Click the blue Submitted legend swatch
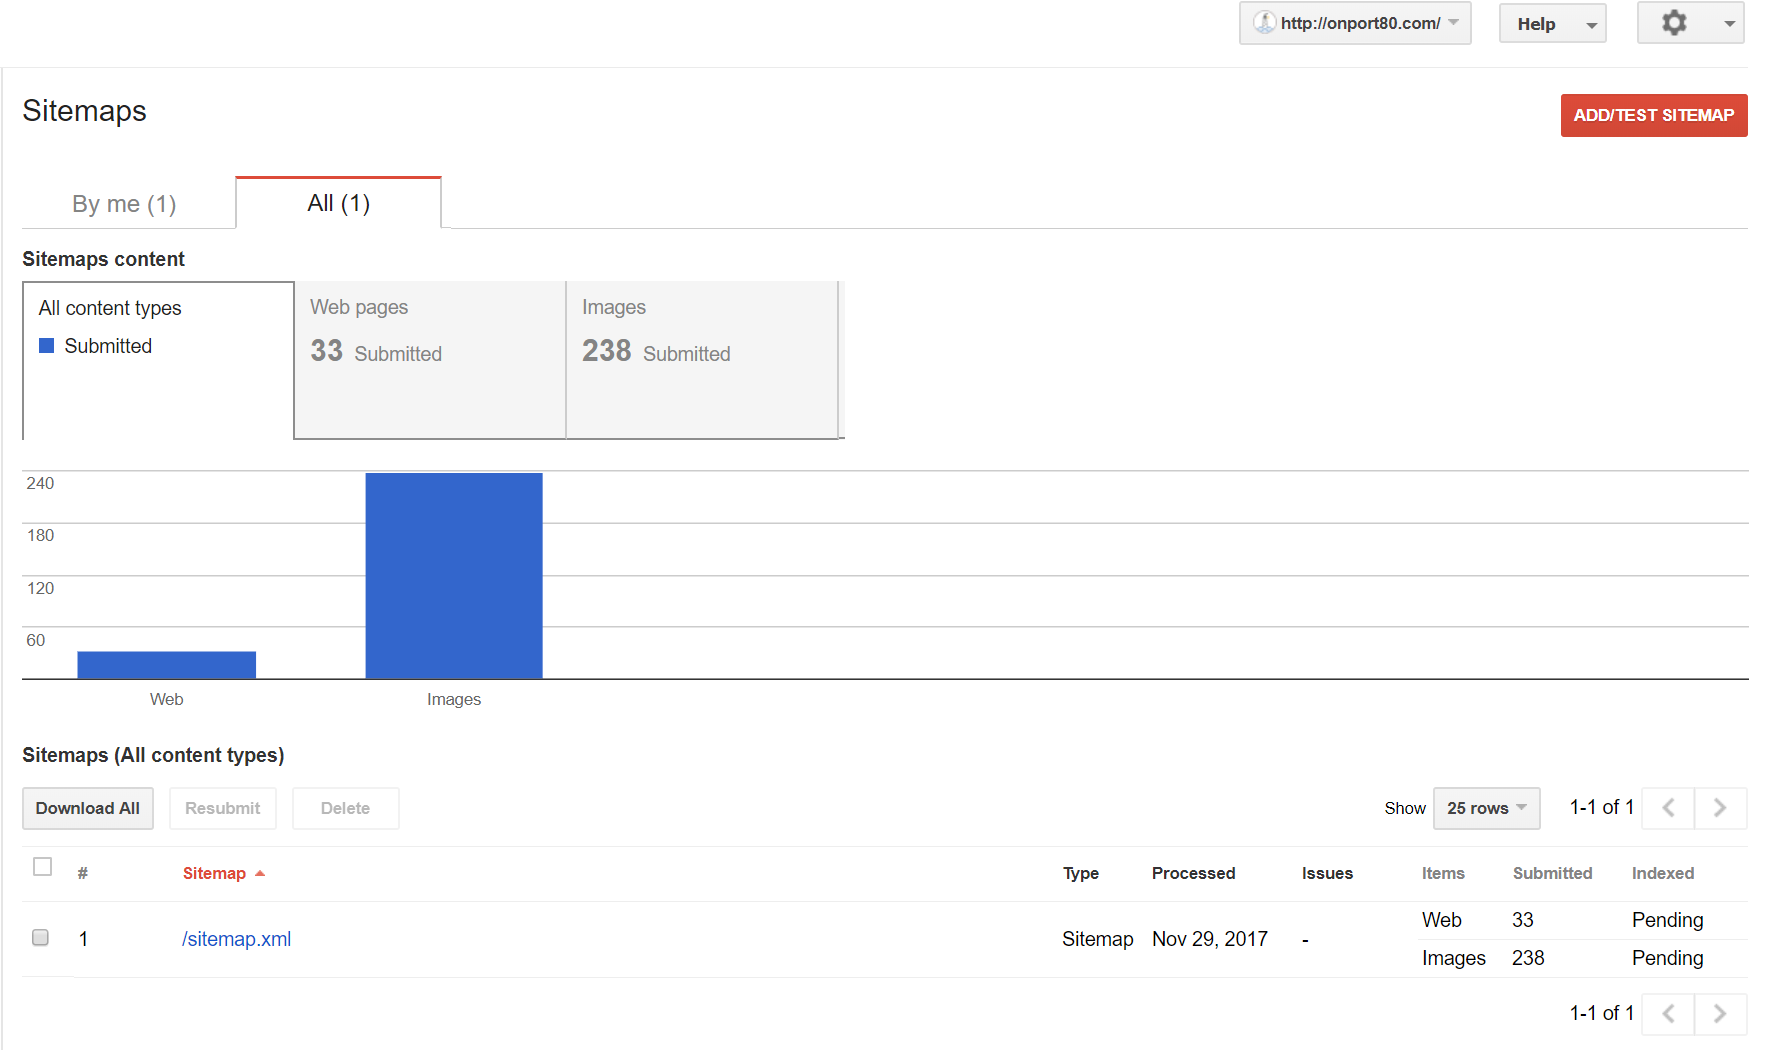Screen dimensions: 1785x1050 pyautogui.click(x=46, y=346)
